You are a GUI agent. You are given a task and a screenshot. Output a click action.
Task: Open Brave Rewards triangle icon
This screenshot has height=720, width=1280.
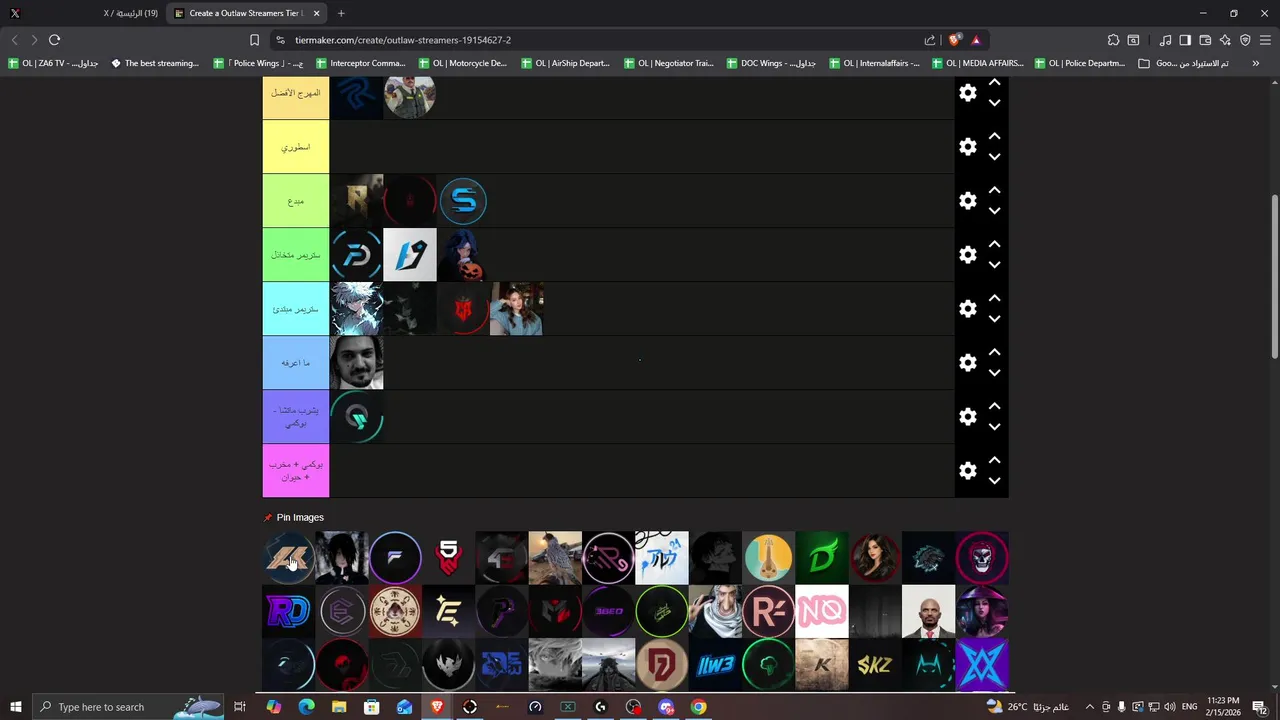pyautogui.click(x=976, y=40)
